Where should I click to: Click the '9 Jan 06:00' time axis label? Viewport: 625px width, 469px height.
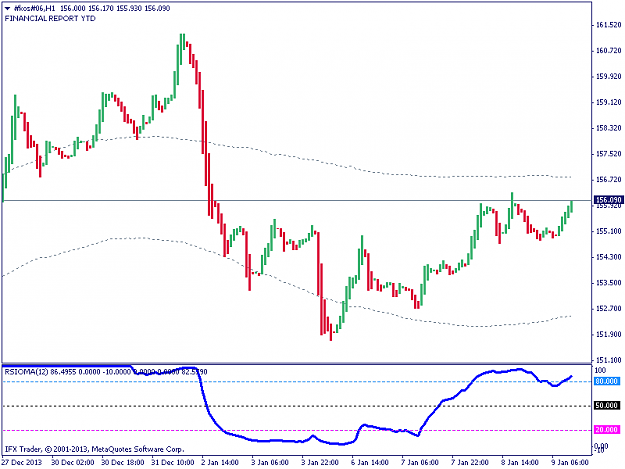570,463
